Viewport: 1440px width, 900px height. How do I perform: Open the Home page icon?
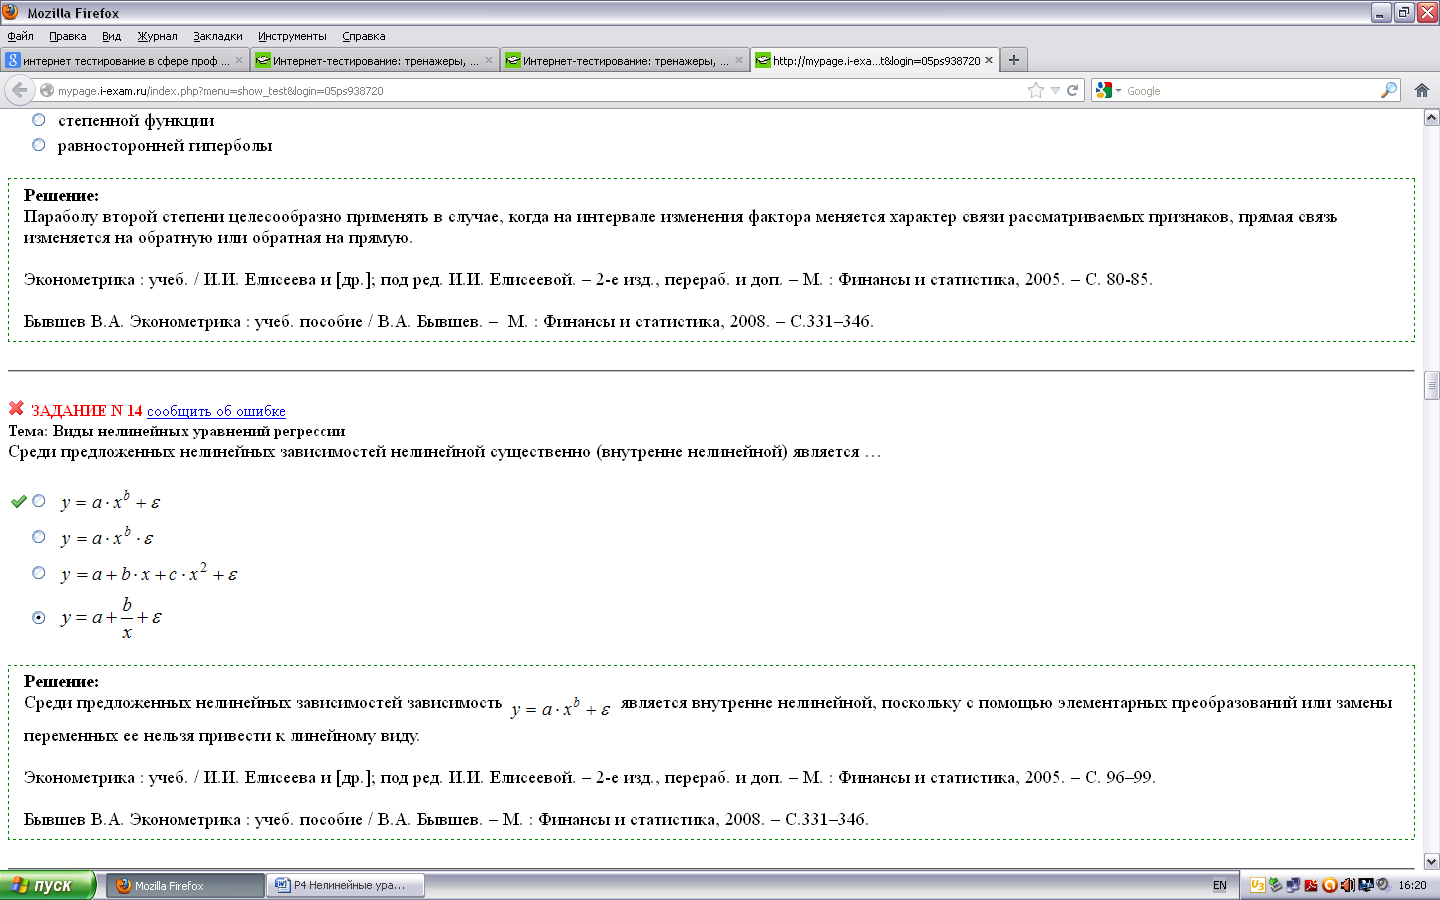click(1421, 90)
